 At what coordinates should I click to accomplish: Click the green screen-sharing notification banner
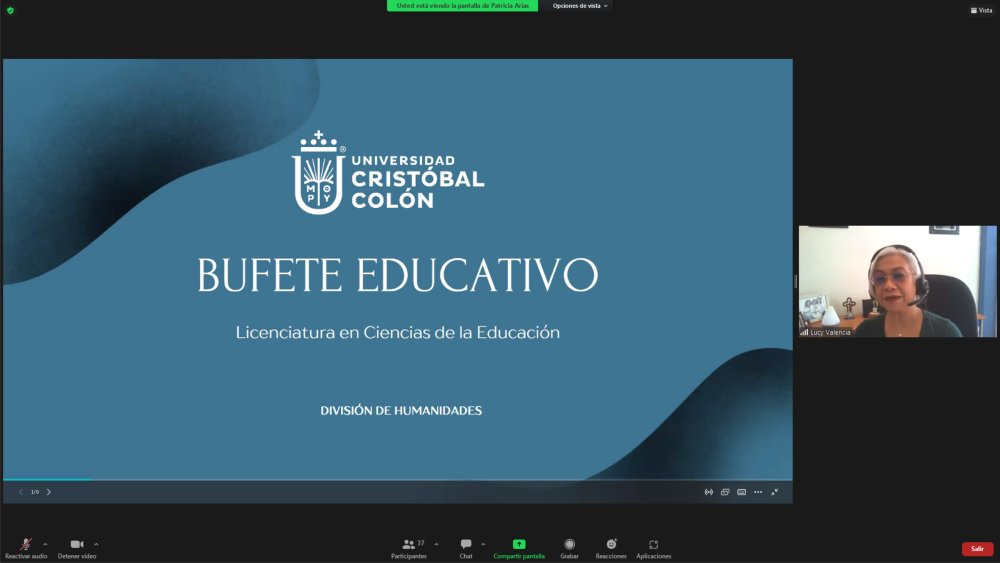[462, 6]
